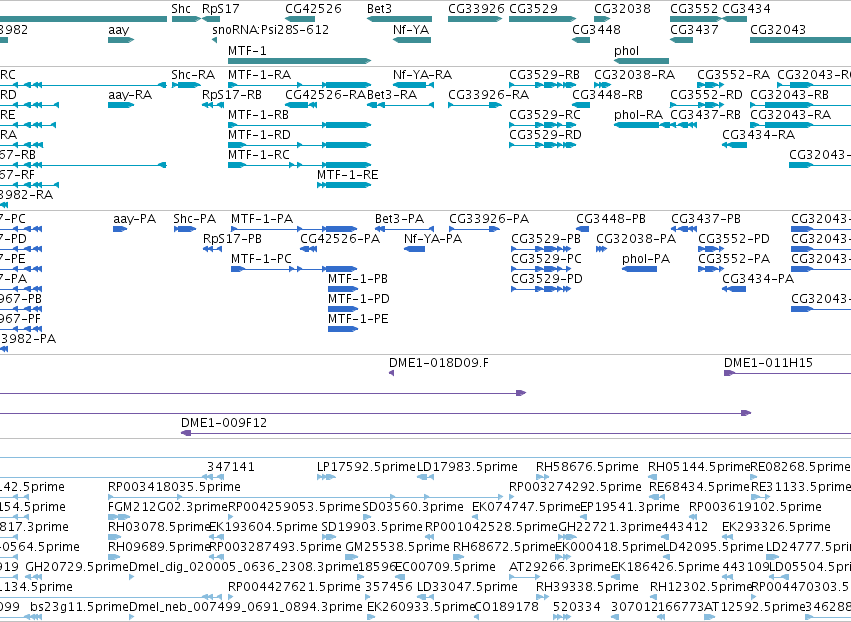The height and width of the screenshot is (622, 851).
Task: Click the Nf-YA-PA protein bar
Action: pyautogui.click(x=415, y=249)
